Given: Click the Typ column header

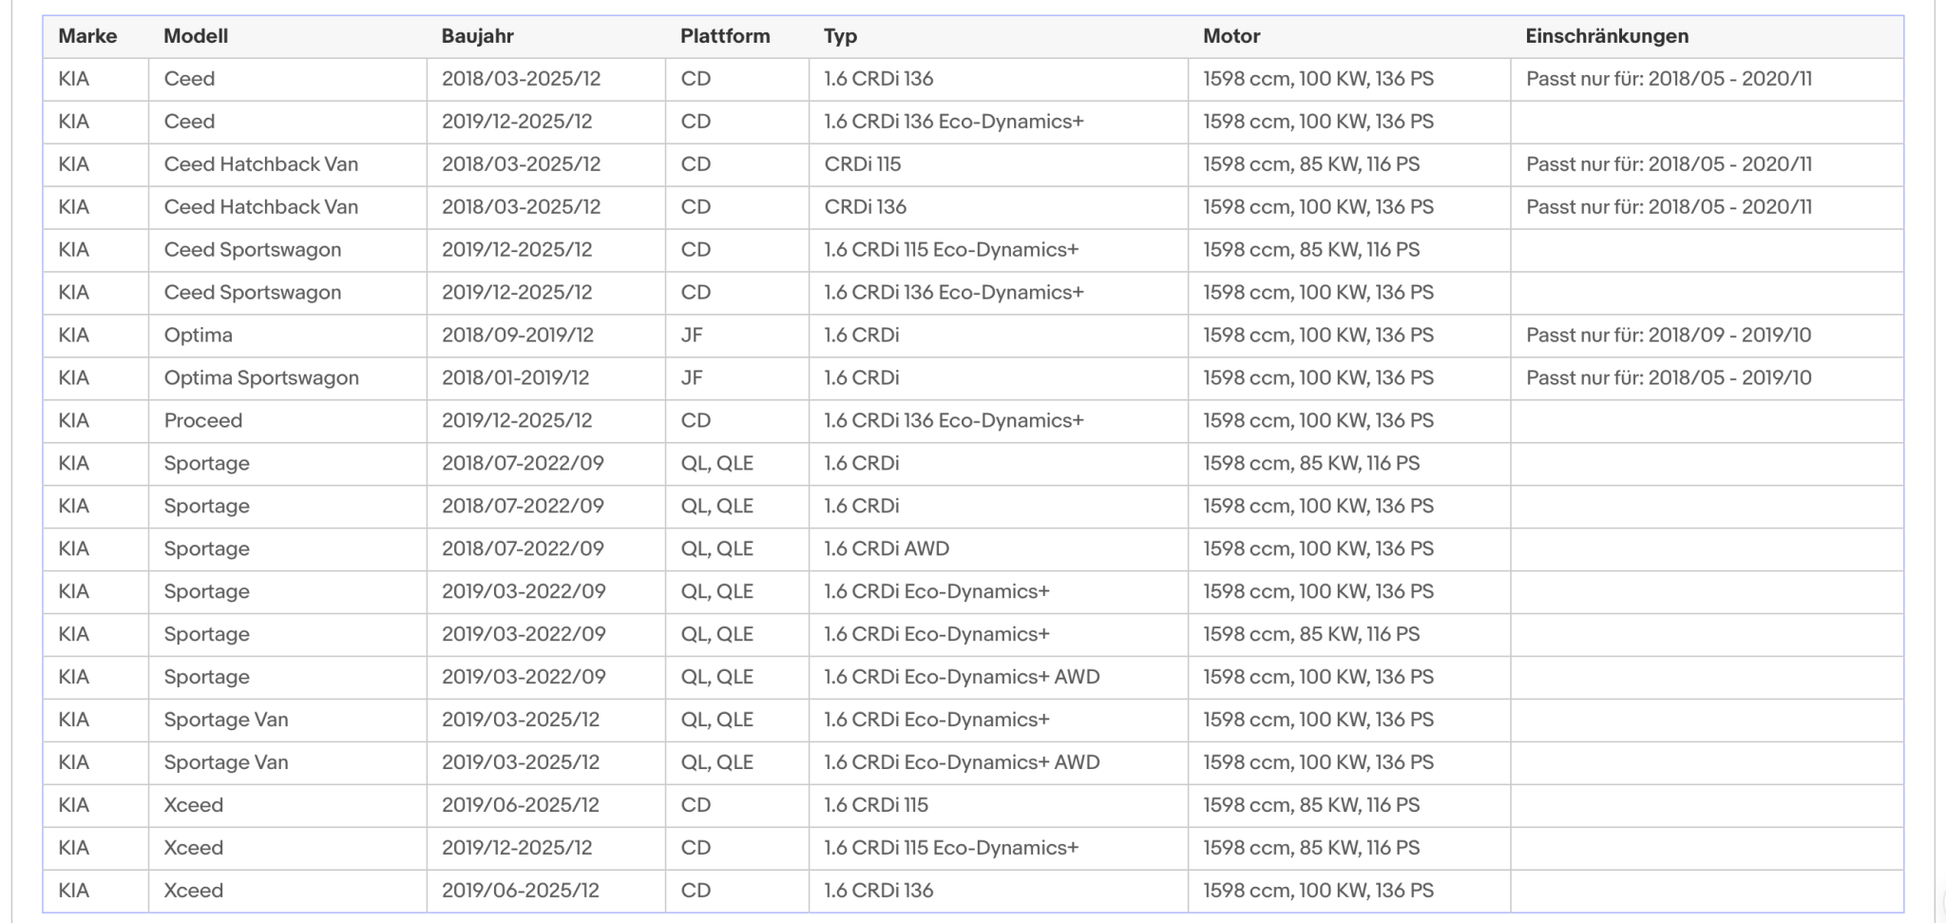Looking at the screenshot, I should tap(841, 36).
